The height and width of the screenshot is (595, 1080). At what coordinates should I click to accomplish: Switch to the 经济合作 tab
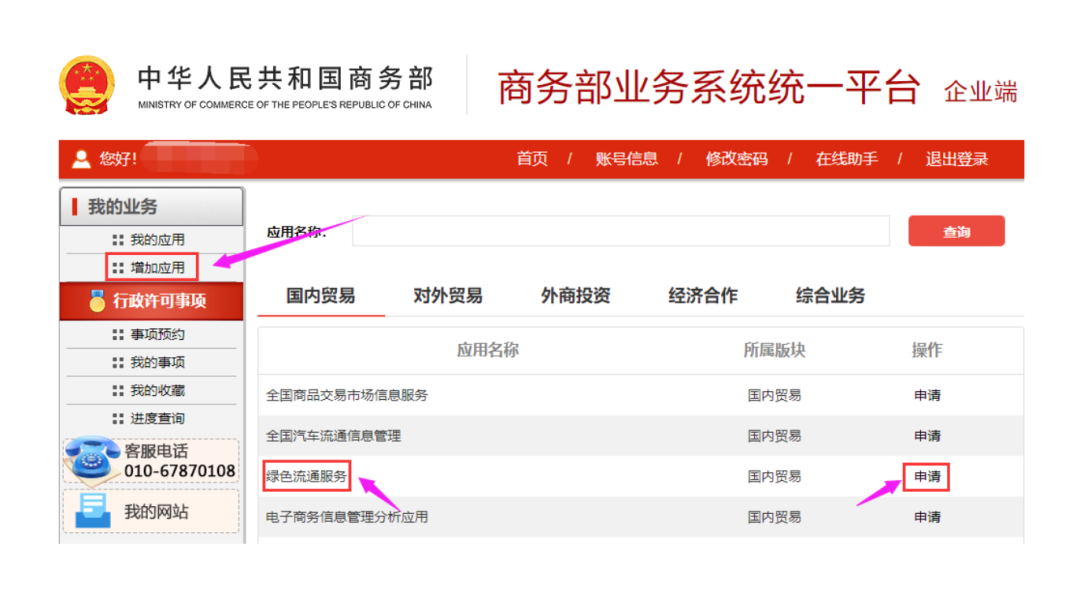703,296
